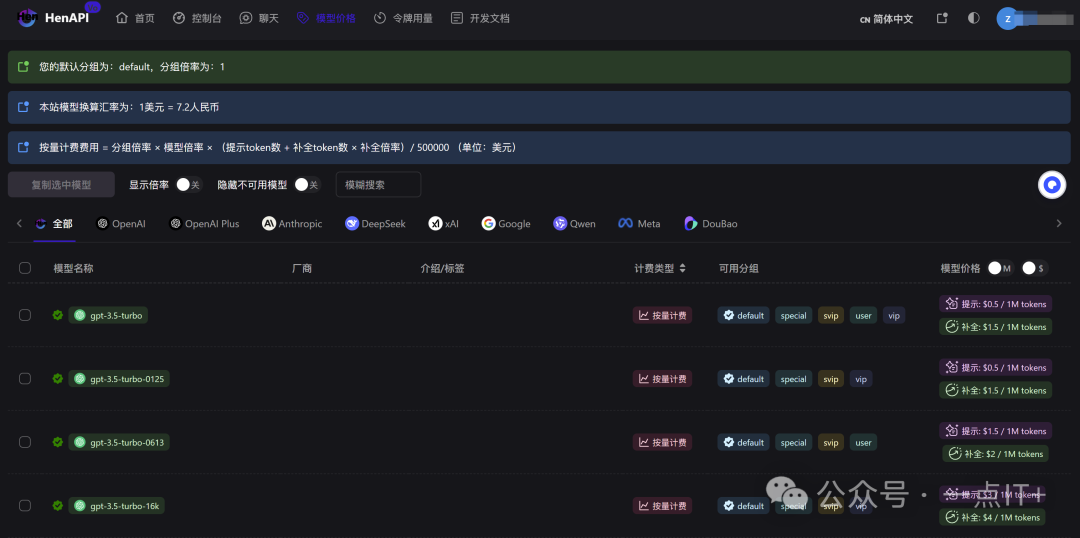The image size is (1080, 538).
Task: Toggle the M price unit switch
Action: [999, 268]
